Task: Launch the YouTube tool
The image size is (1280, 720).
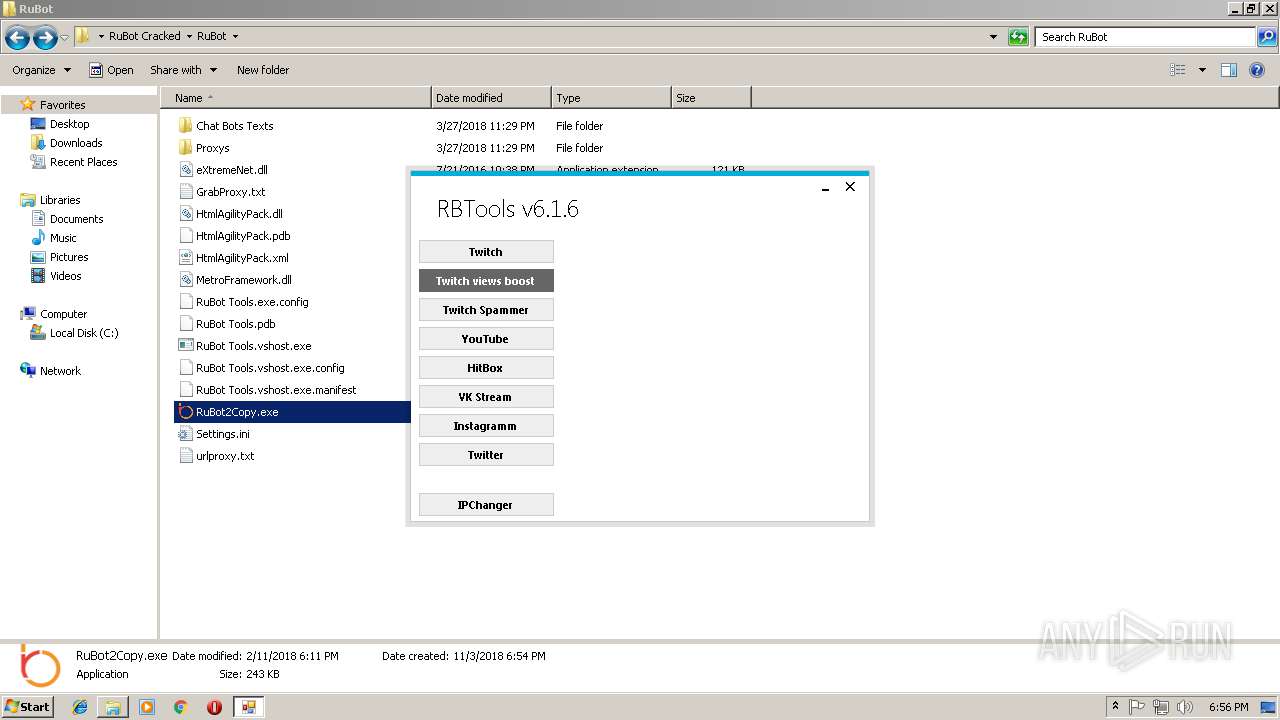Action: coord(486,339)
